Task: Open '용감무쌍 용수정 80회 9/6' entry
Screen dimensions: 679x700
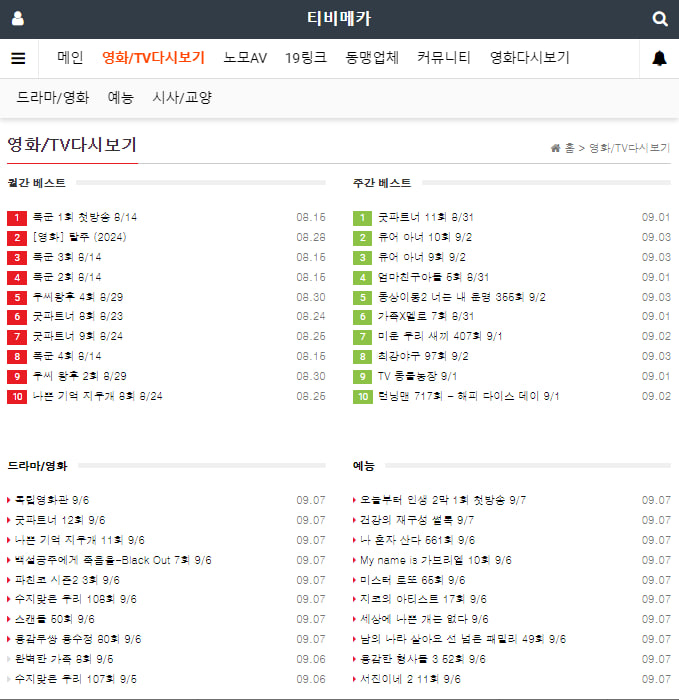Action: [78, 639]
